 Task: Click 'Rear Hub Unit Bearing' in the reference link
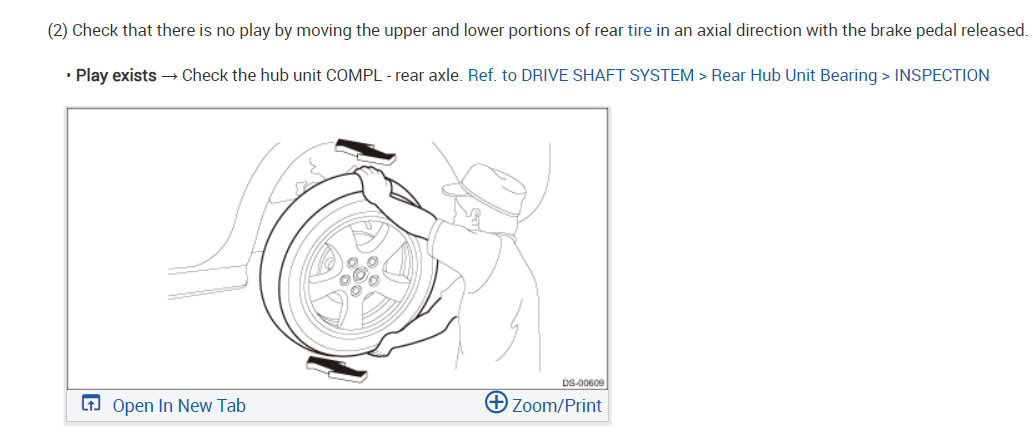pos(794,76)
